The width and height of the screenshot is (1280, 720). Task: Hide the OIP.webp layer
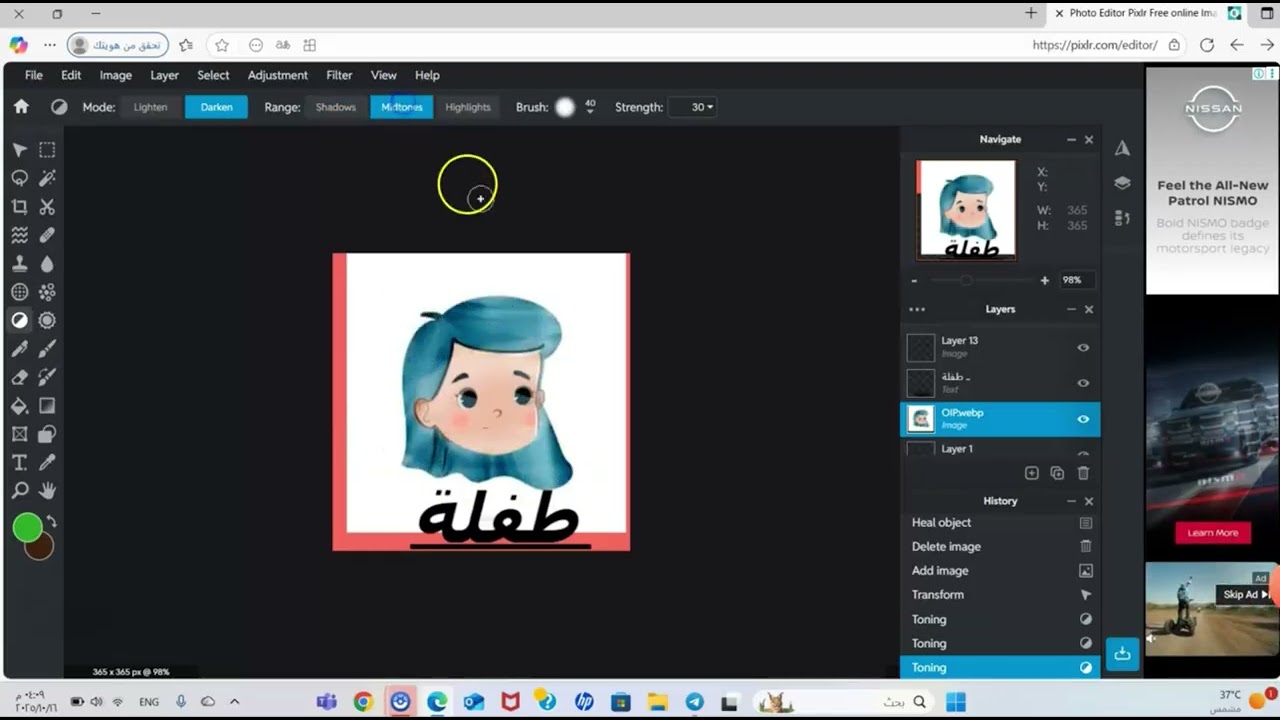pyautogui.click(x=1083, y=419)
